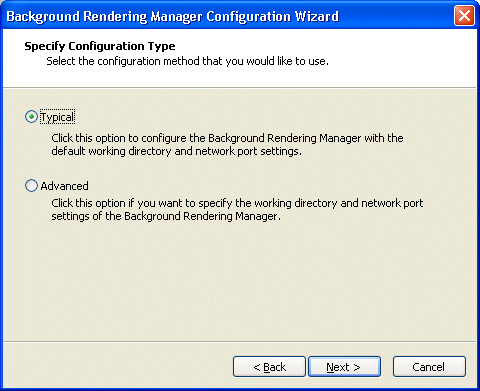Click the separator line above the buttons
This screenshot has width=480, height=391.
(x=240, y=341)
